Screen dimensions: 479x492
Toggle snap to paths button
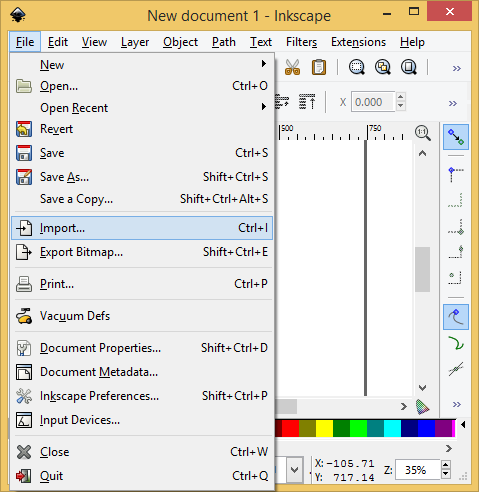point(456,343)
